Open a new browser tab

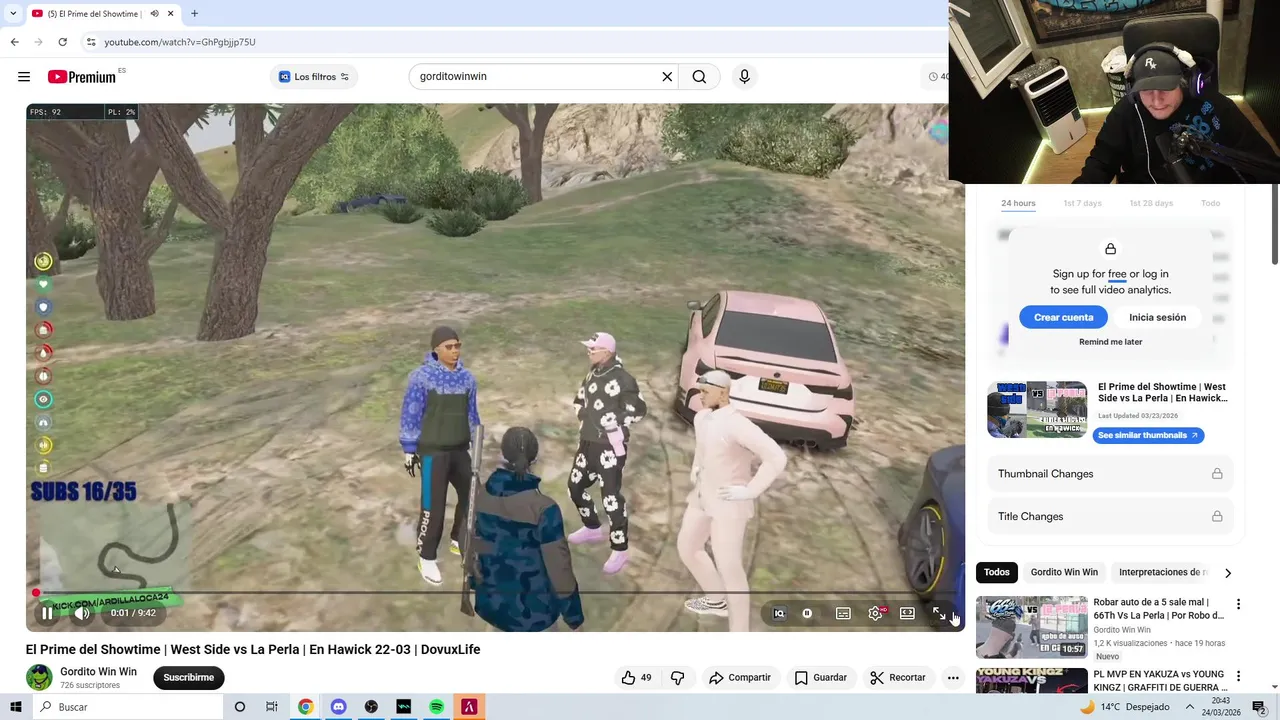pyautogui.click(x=194, y=14)
